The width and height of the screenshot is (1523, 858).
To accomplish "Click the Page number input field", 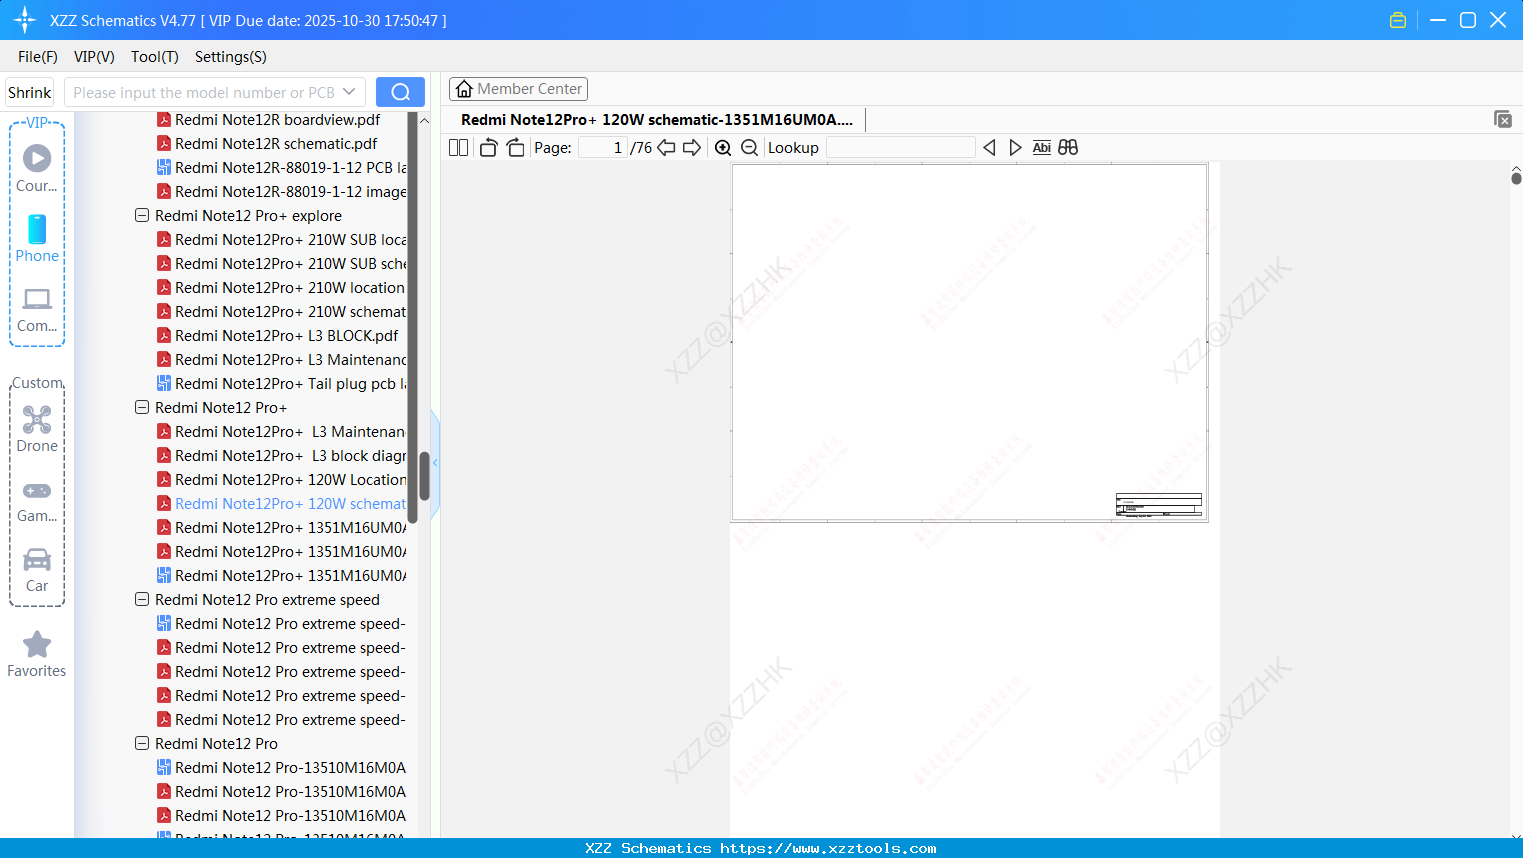I will tap(600, 147).
